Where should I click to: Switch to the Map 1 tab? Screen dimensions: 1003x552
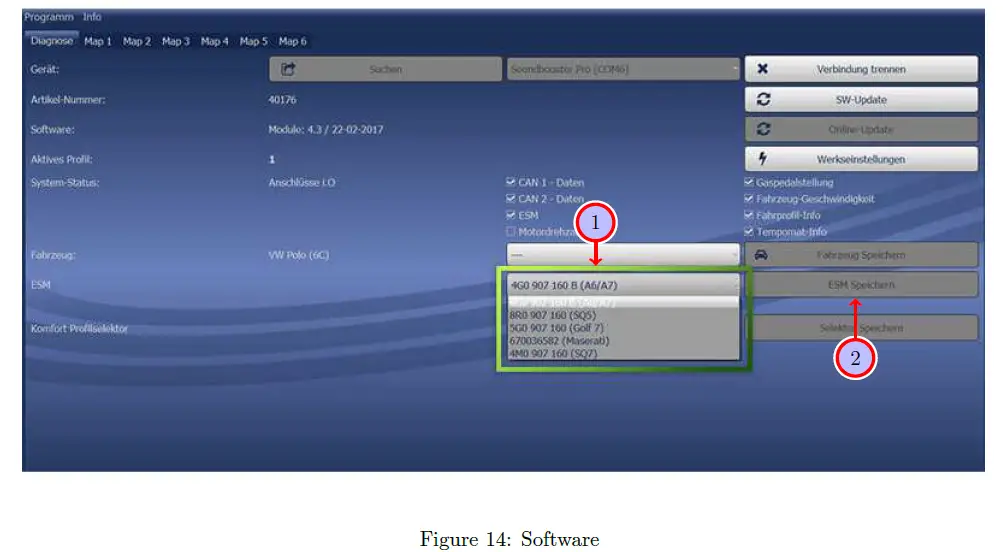(x=98, y=42)
